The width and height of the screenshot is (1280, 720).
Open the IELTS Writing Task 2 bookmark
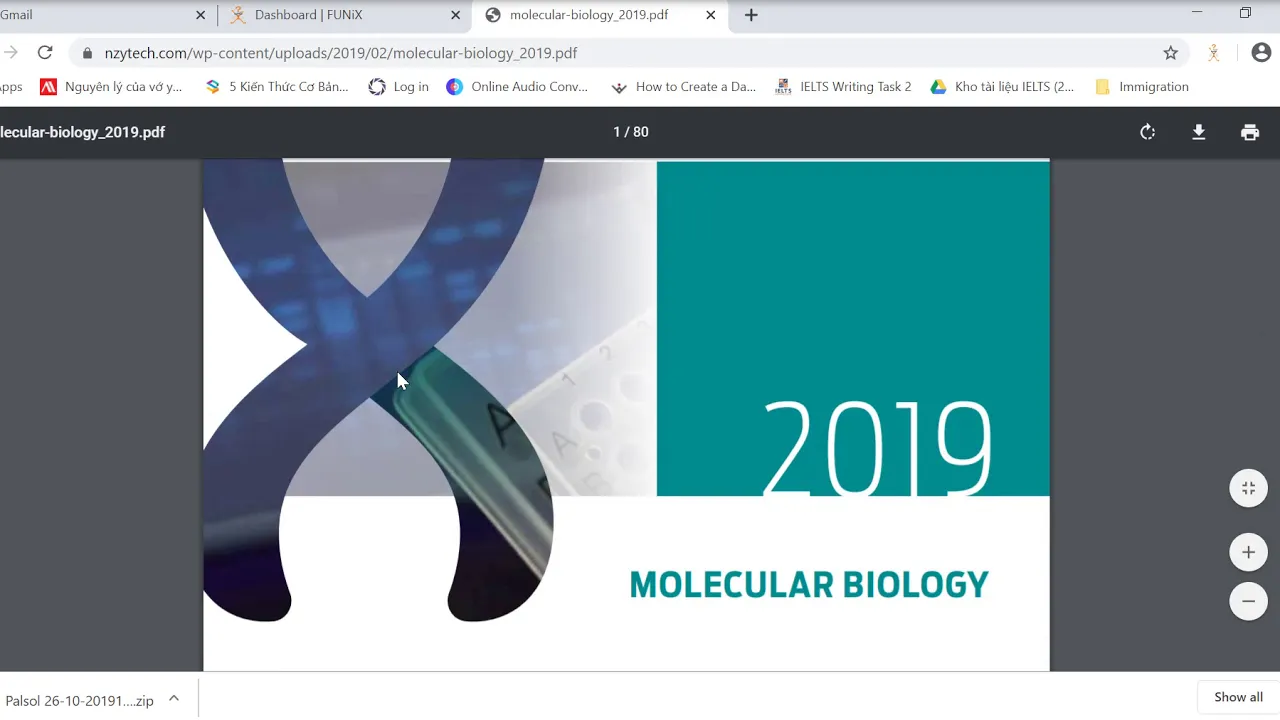click(843, 87)
